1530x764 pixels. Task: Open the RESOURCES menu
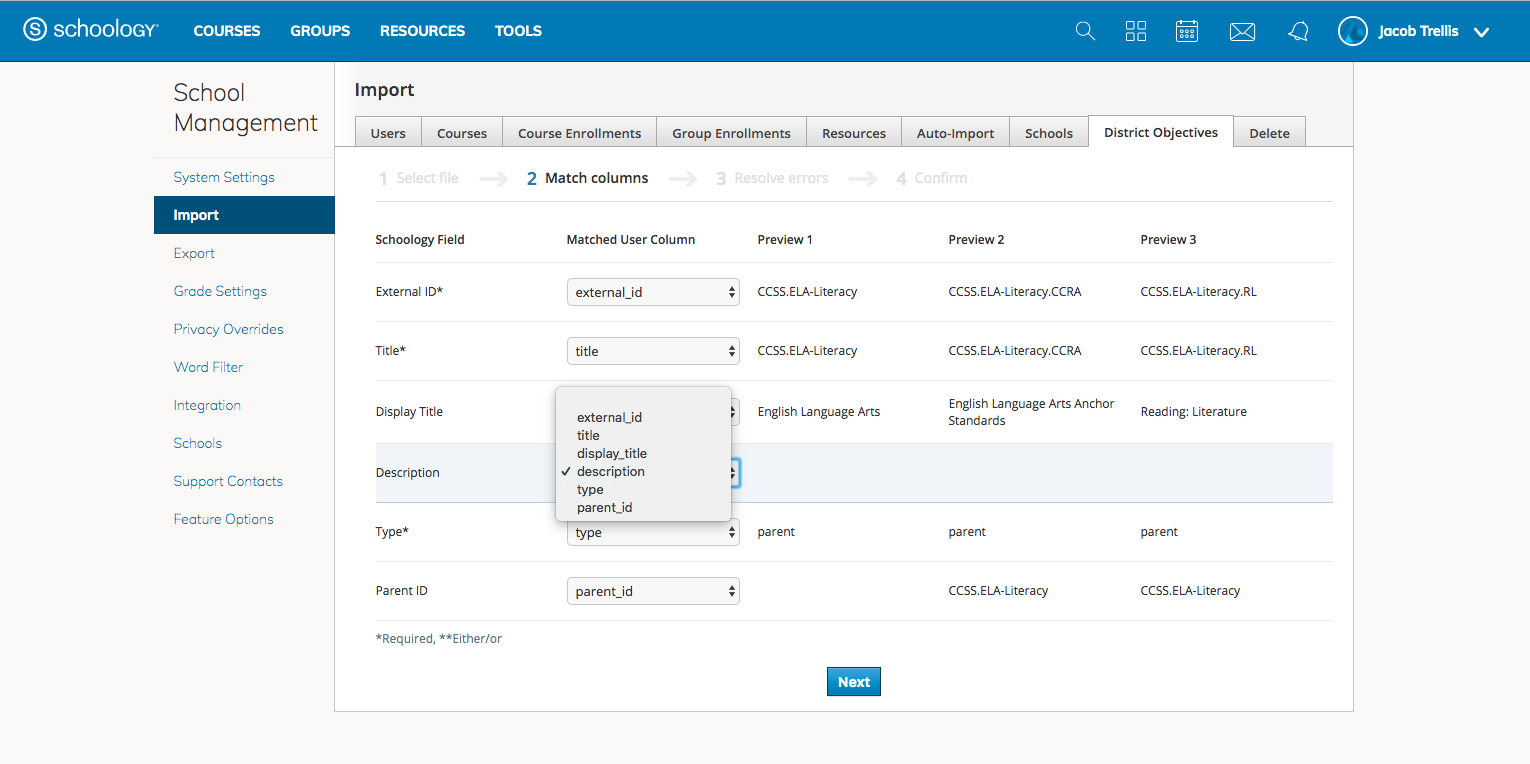(422, 31)
